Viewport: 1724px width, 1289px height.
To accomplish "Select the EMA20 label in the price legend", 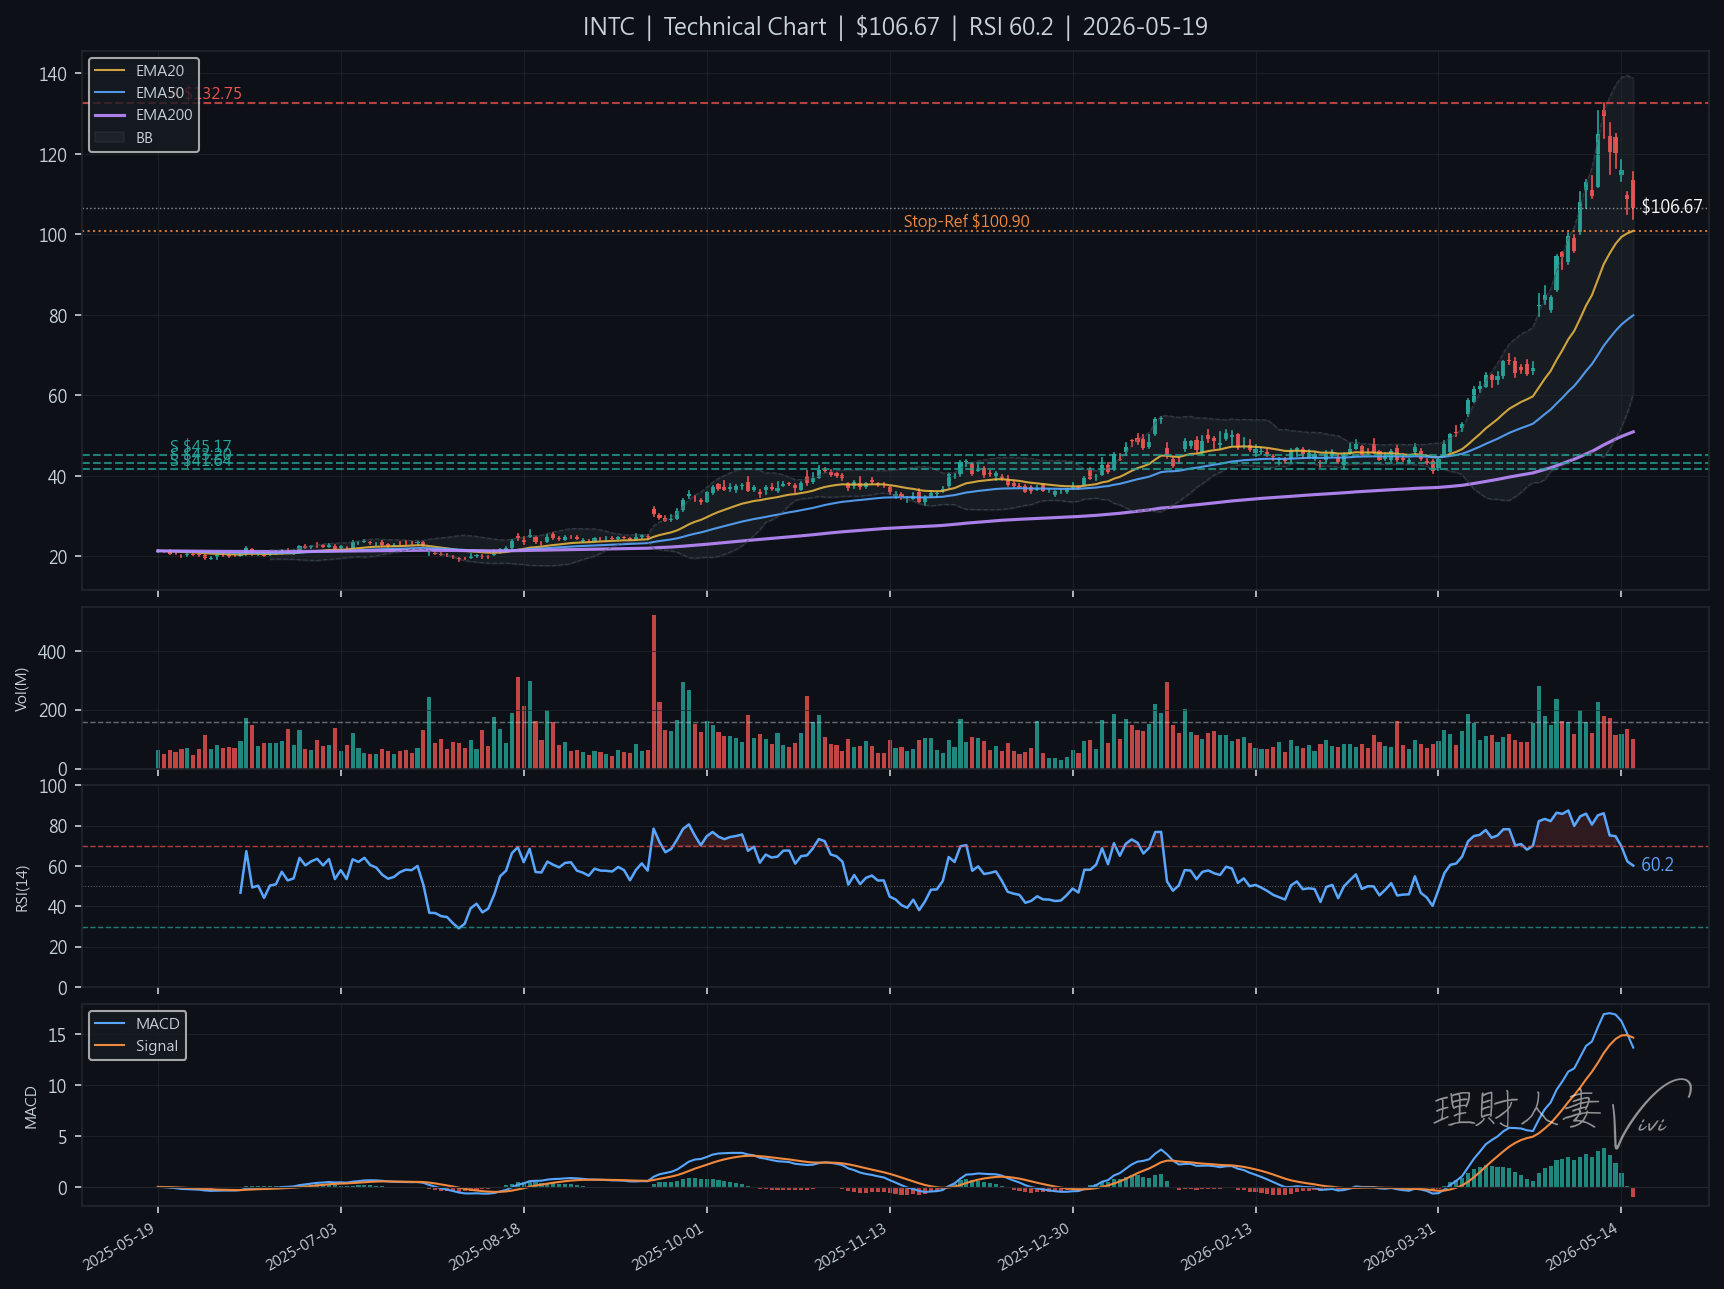I will tap(160, 71).
